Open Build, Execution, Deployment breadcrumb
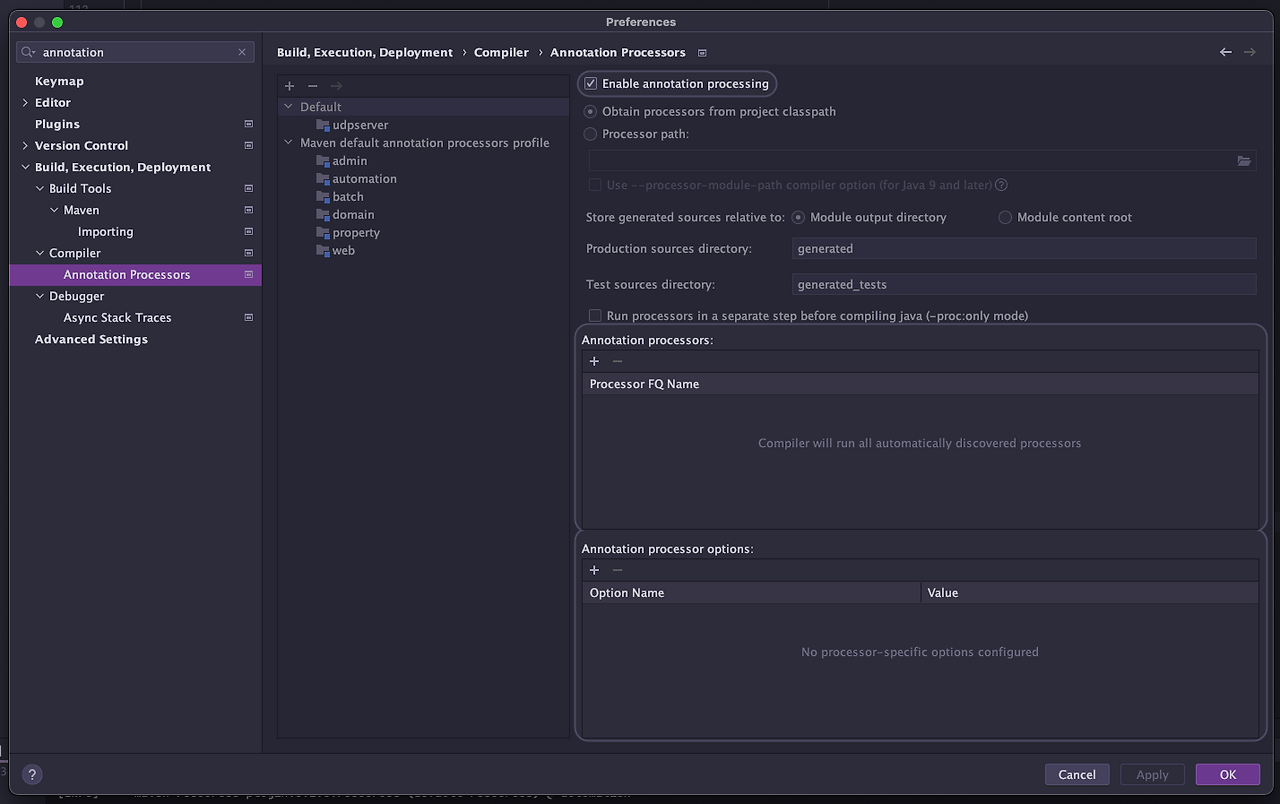Image resolution: width=1280 pixels, height=804 pixels. click(364, 52)
